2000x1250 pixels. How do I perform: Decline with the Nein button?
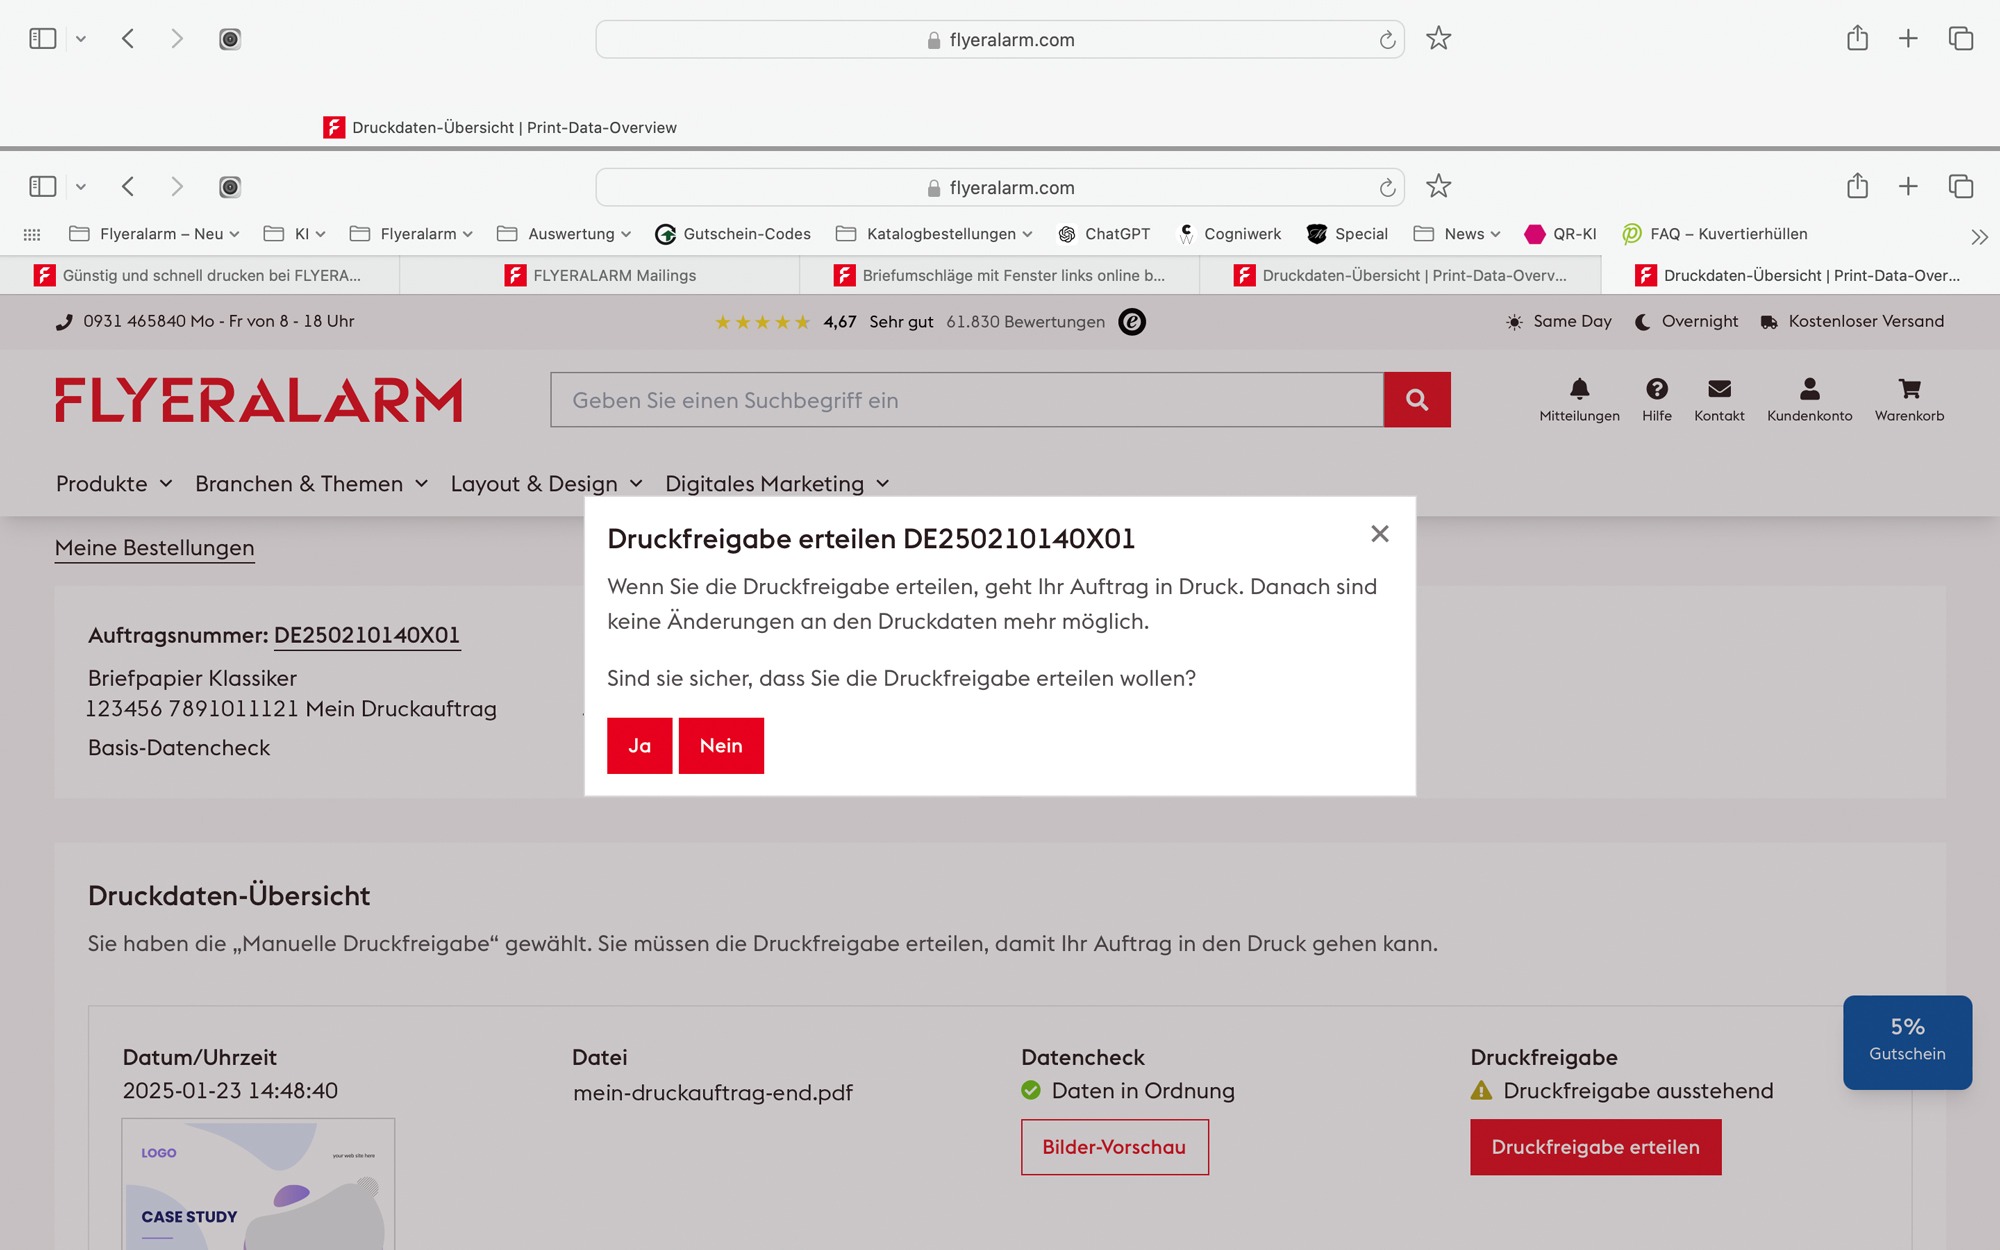(x=721, y=746)
